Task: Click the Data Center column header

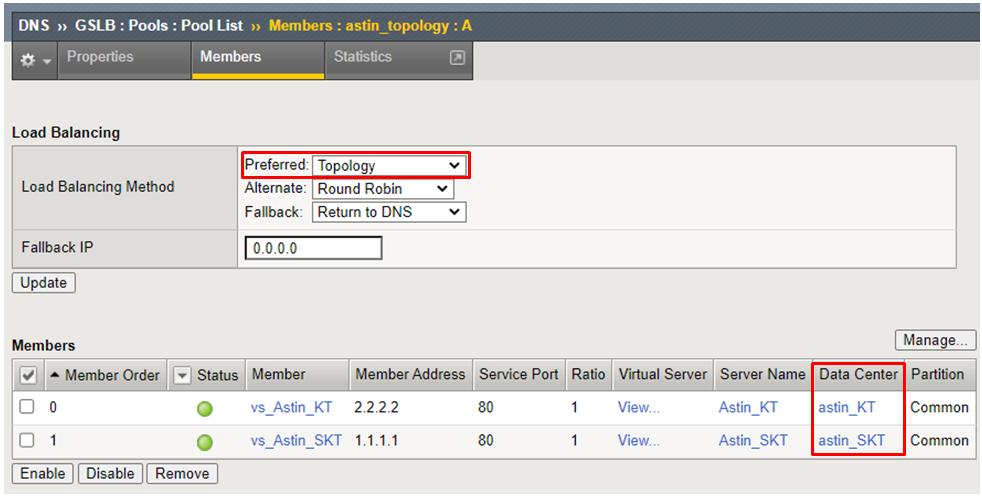Action: tap(858, 375)
